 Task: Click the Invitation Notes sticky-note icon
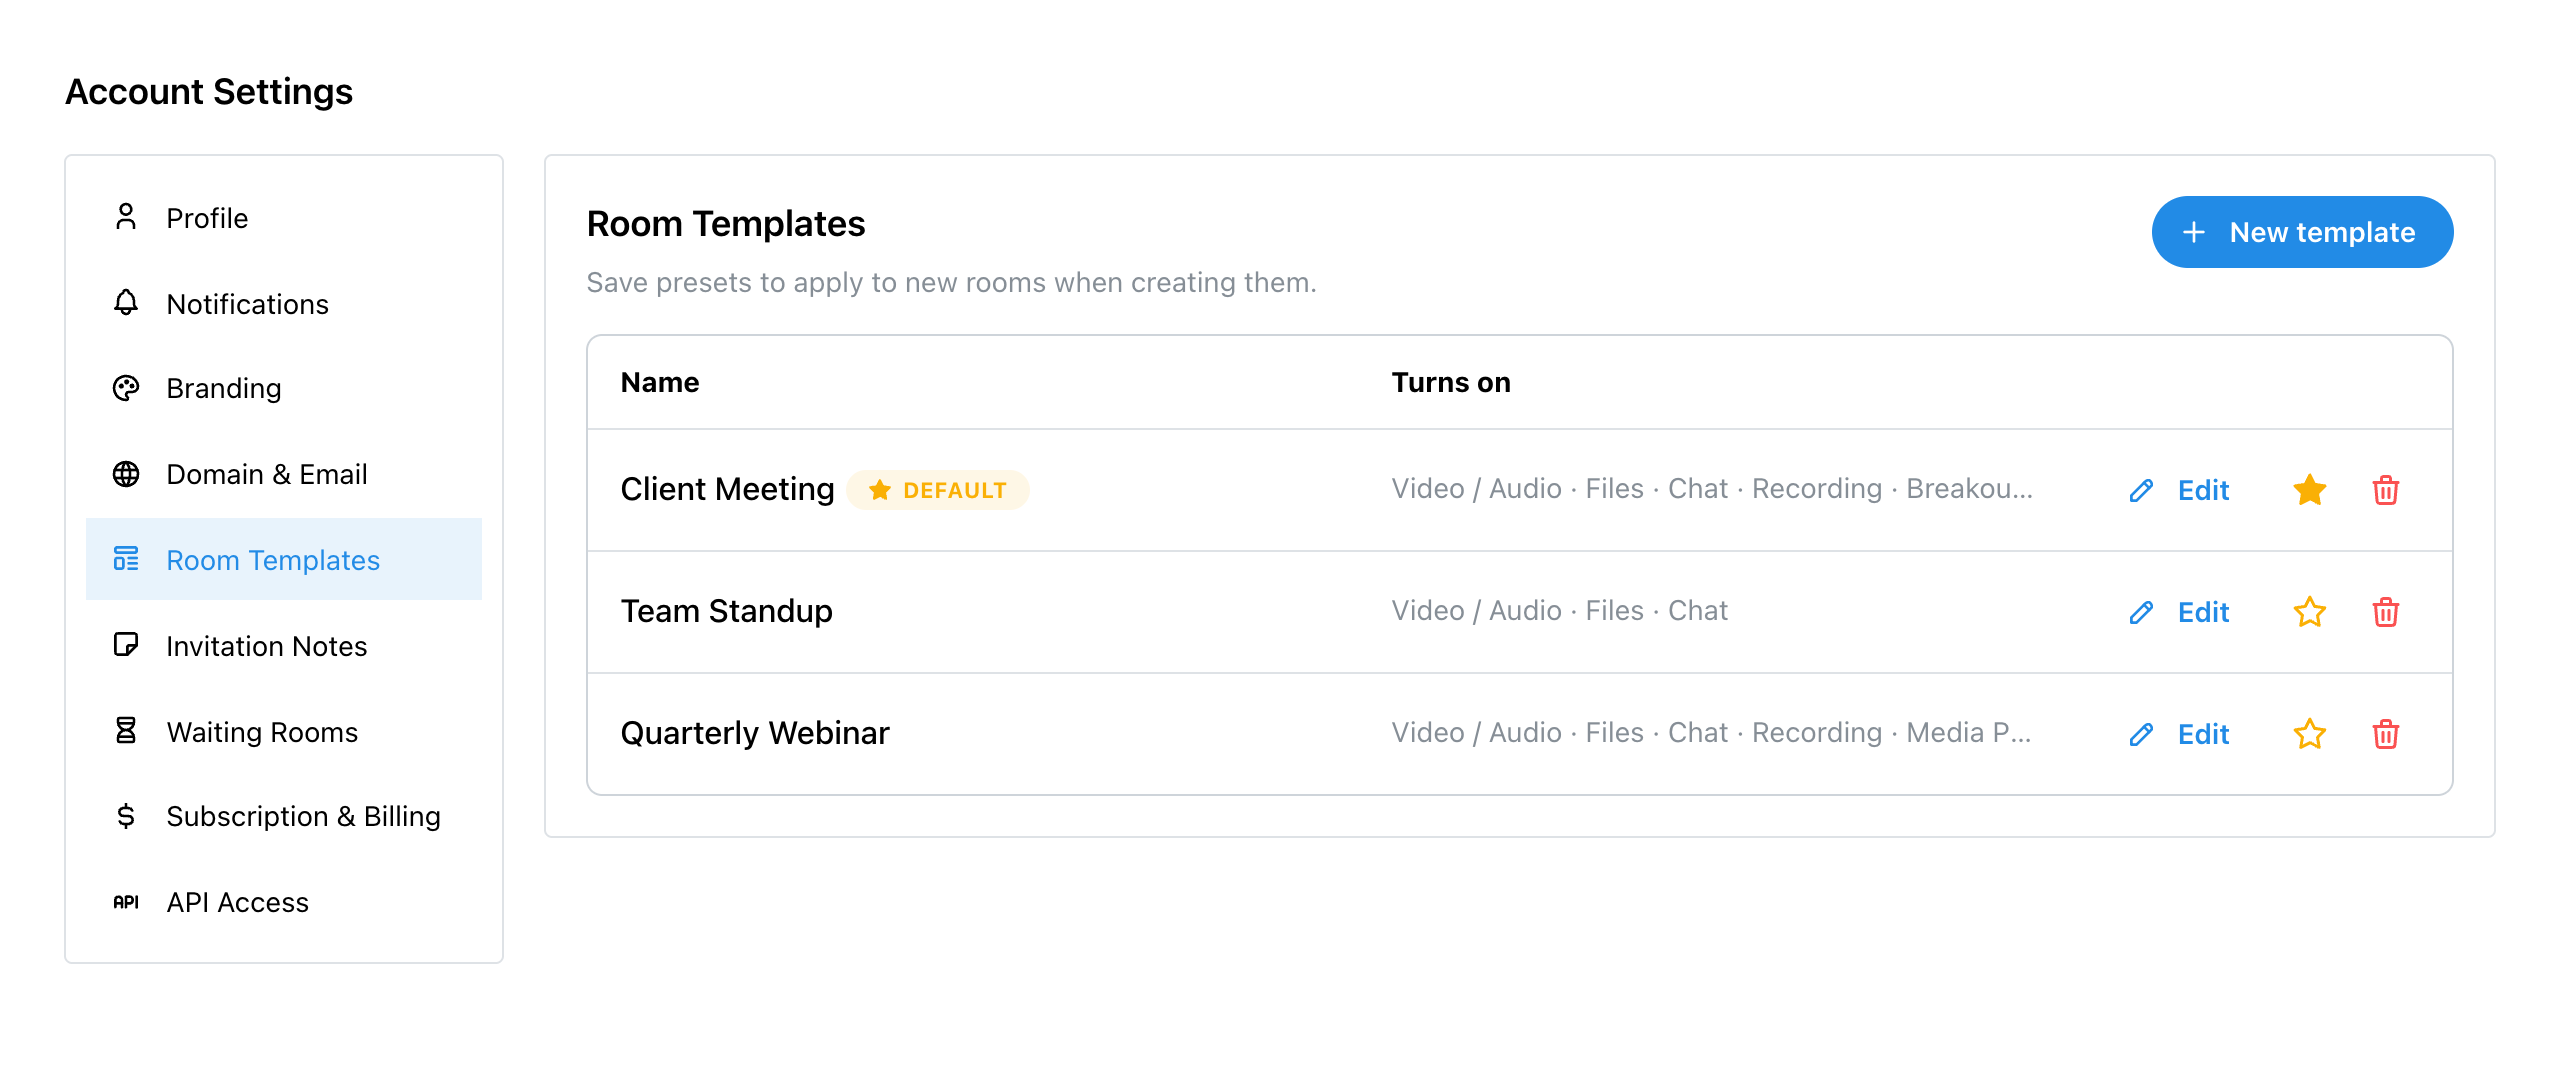(x=126, y=645)
